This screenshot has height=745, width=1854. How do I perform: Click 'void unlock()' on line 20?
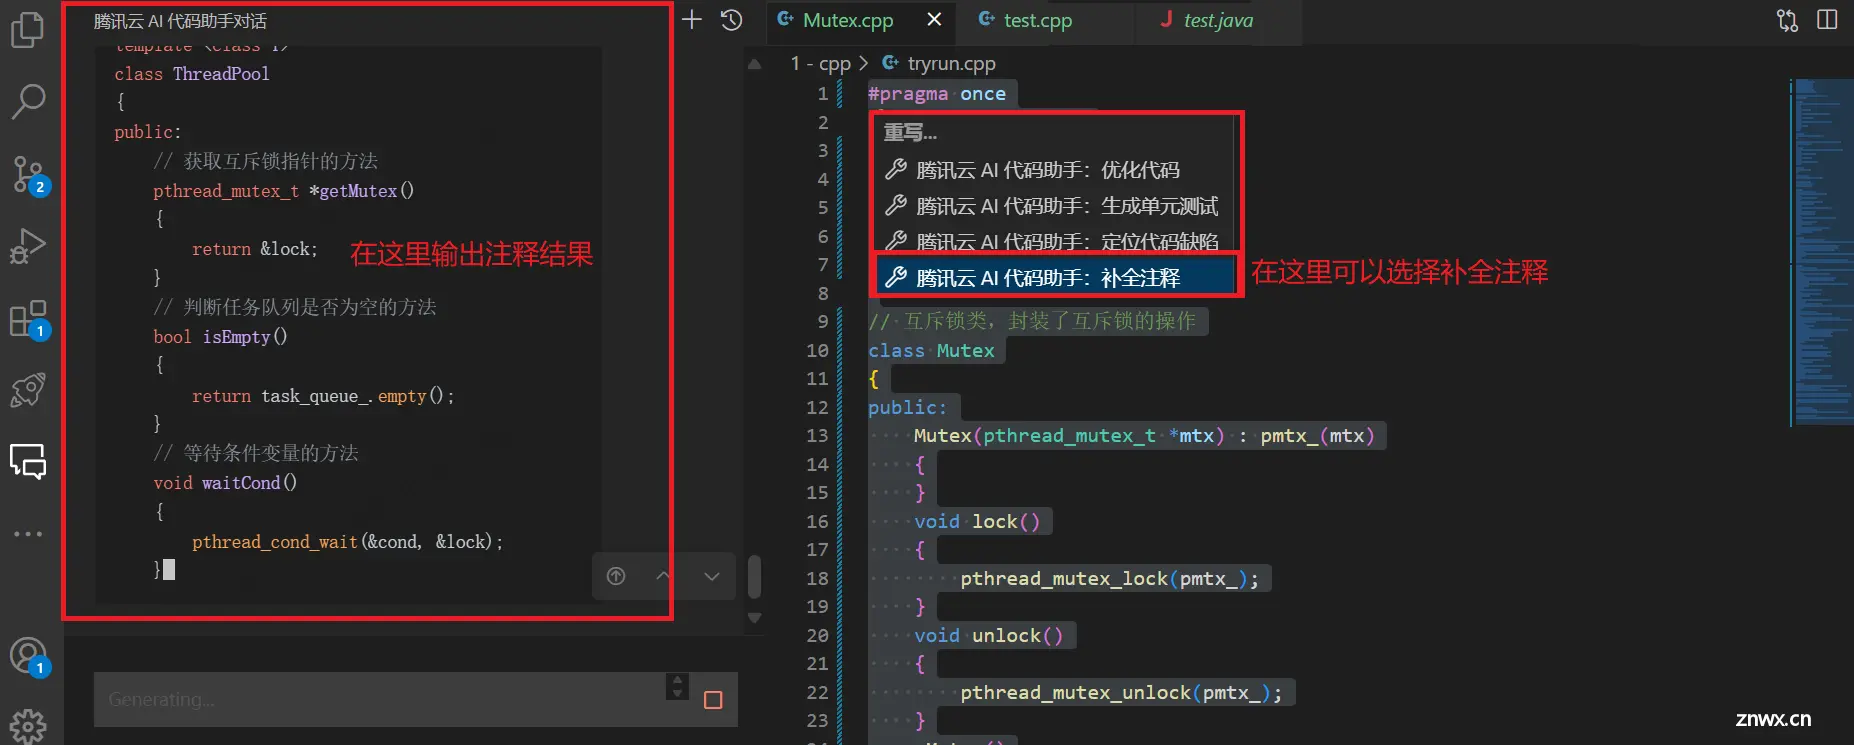pyautogui.click(x=989, y=636)
